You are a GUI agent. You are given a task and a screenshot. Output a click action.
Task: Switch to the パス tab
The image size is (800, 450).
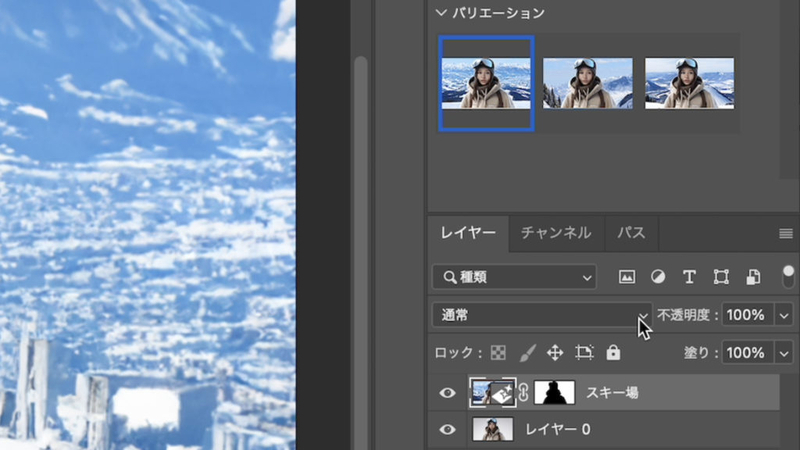[632, 233]
